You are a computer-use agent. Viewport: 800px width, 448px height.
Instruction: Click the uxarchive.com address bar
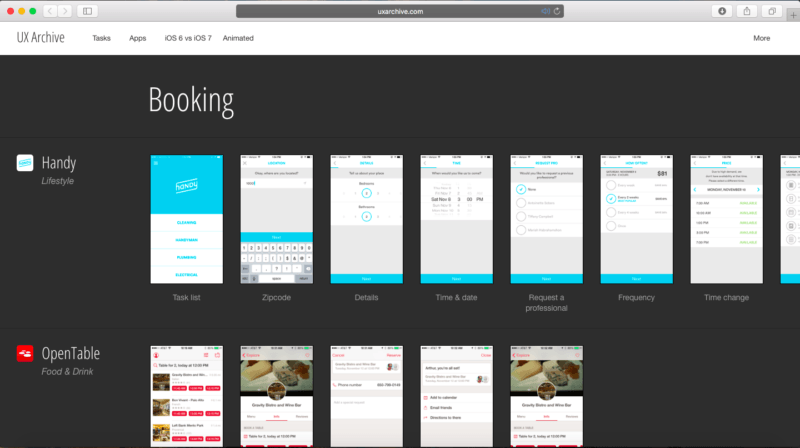tap(400, 11)
